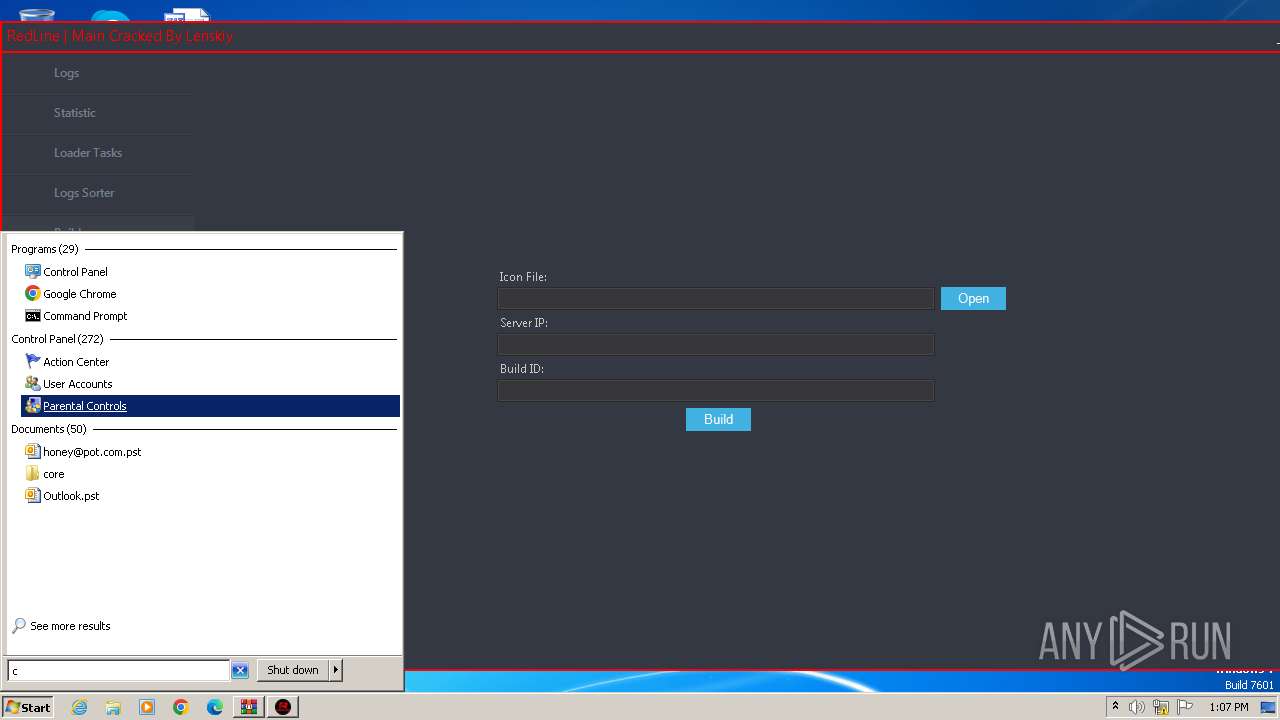Launch Google Chrome from Start search results

pyautogui.click(x=79, y=294)
